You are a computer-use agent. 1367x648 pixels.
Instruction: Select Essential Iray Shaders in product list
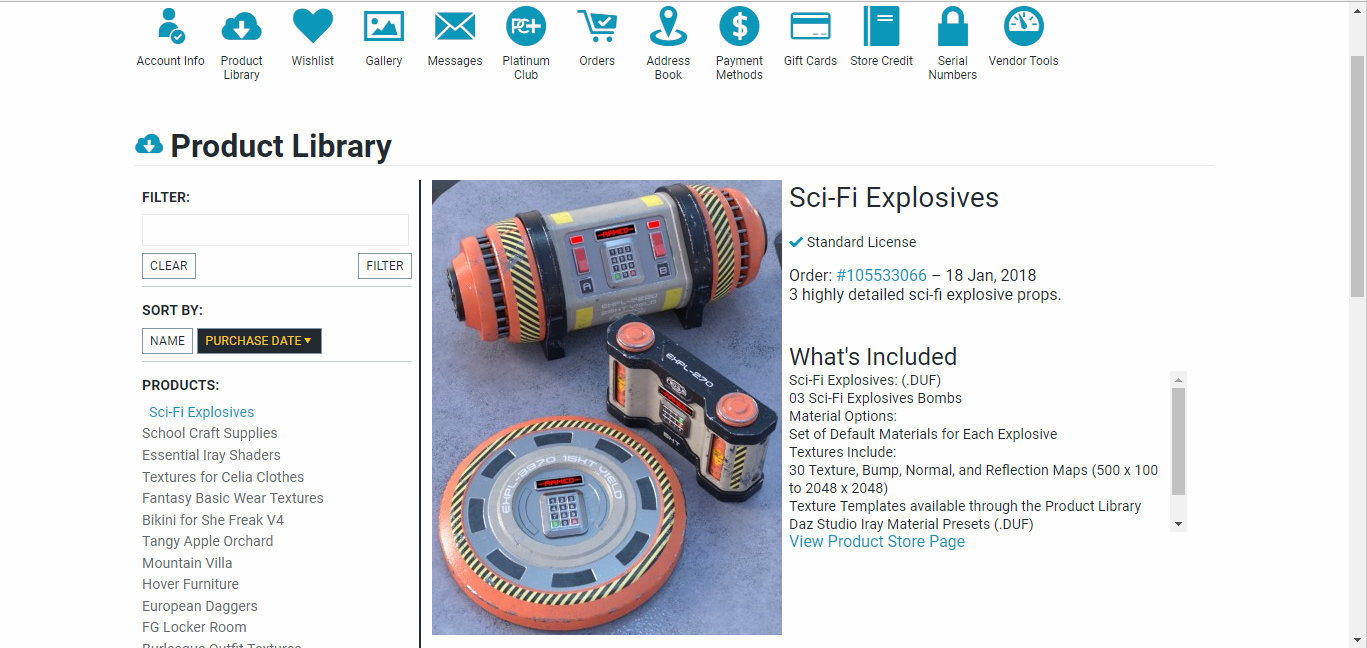211,455
